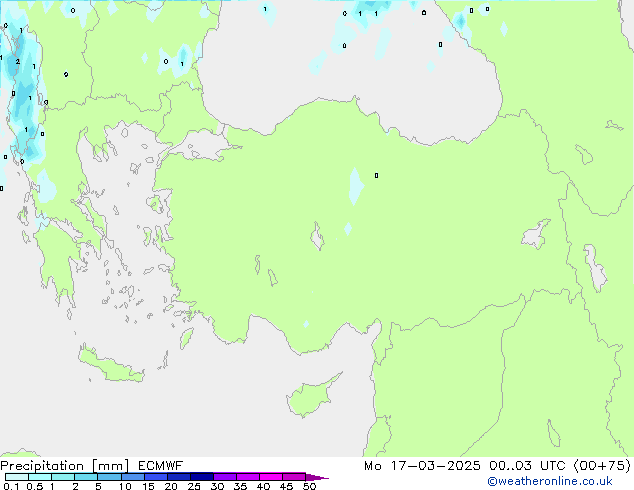Image resolution: width=634 pixels, height=490 pixels.
Task: Click the '35' legend value
Action: (240, 486)
